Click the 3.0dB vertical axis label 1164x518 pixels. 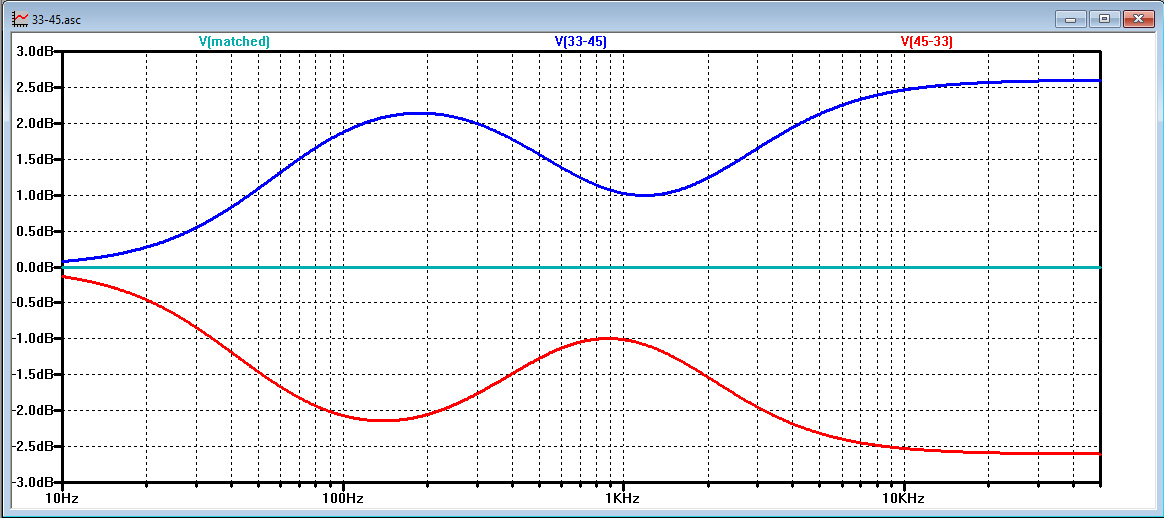[x=34, y=52]
